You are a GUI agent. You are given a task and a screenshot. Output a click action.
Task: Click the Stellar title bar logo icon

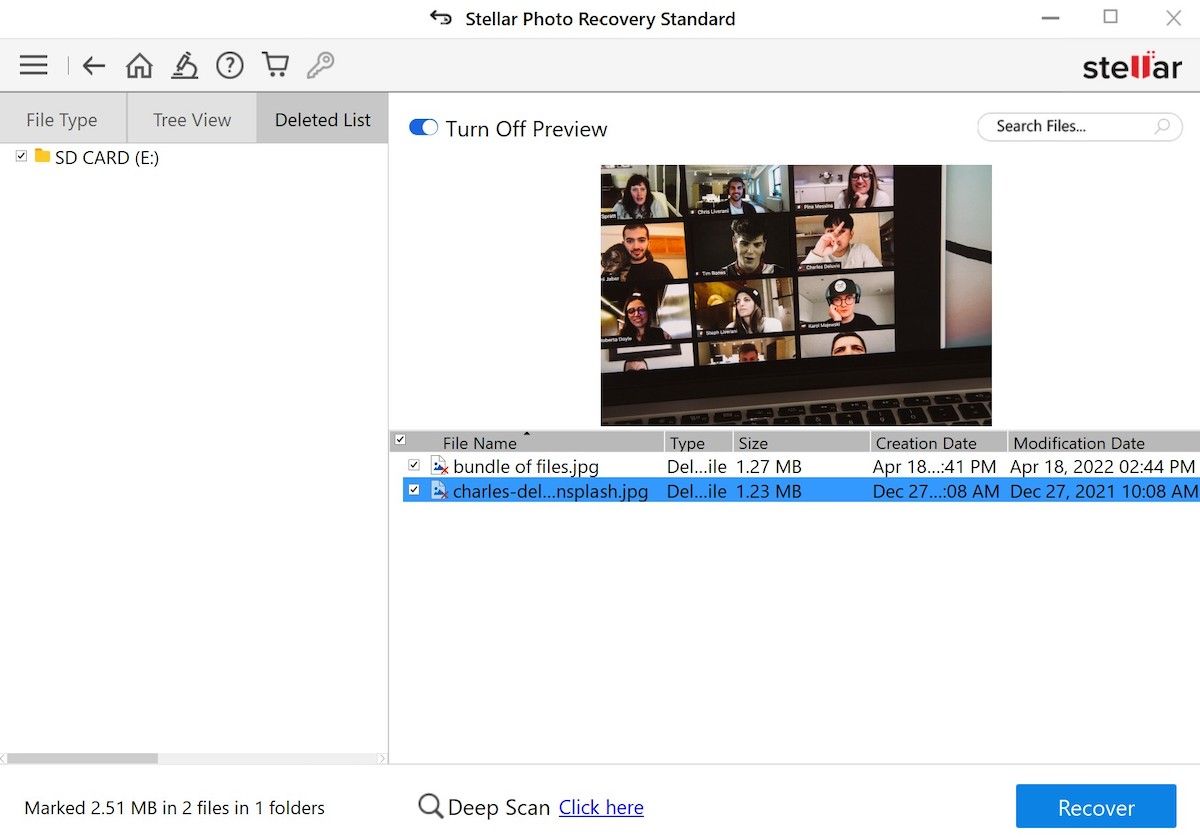441,18
